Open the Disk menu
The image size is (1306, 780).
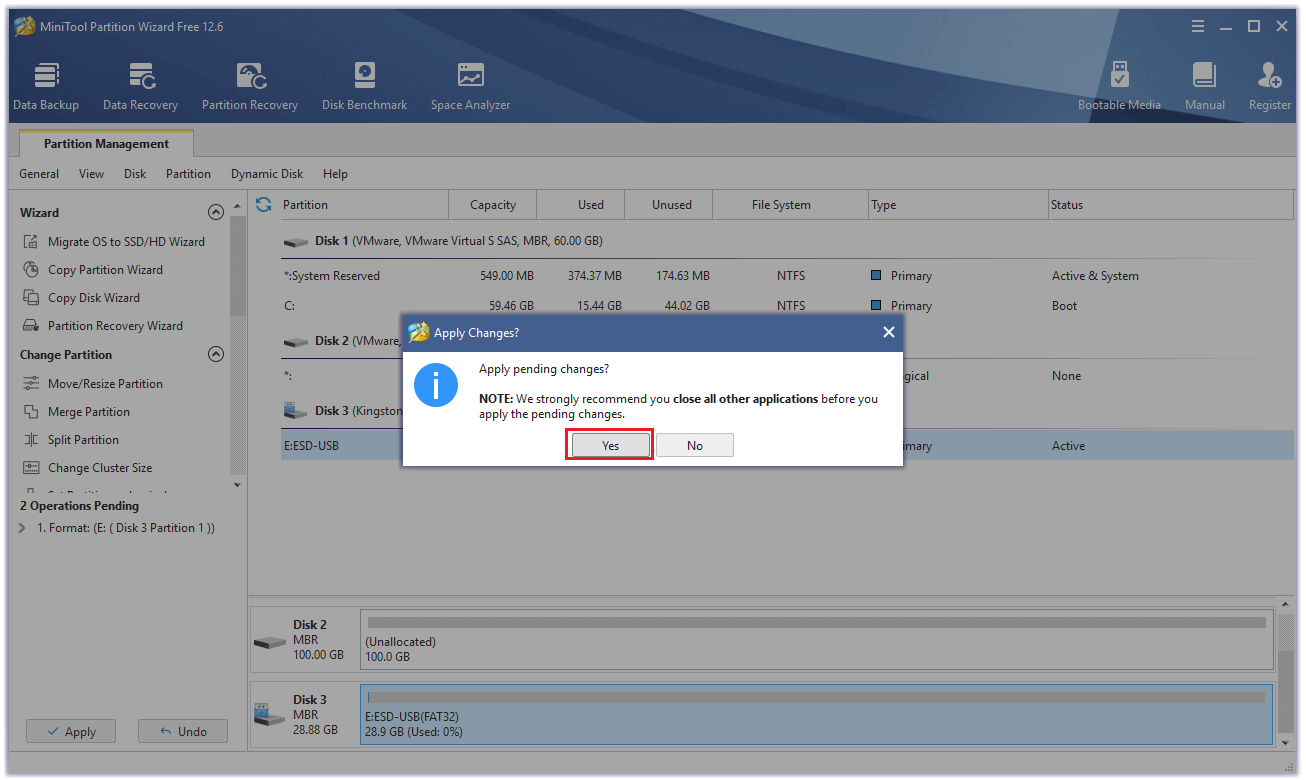pyautogui.click(x=135, y=174)
